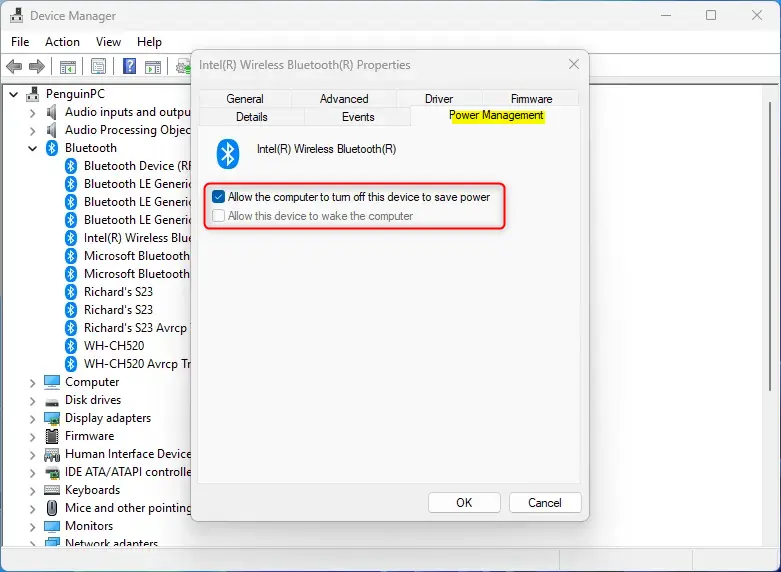Collapse the PenguinPC root node
The height and width of the screenshot is (572, 781).
click(13, 94)
